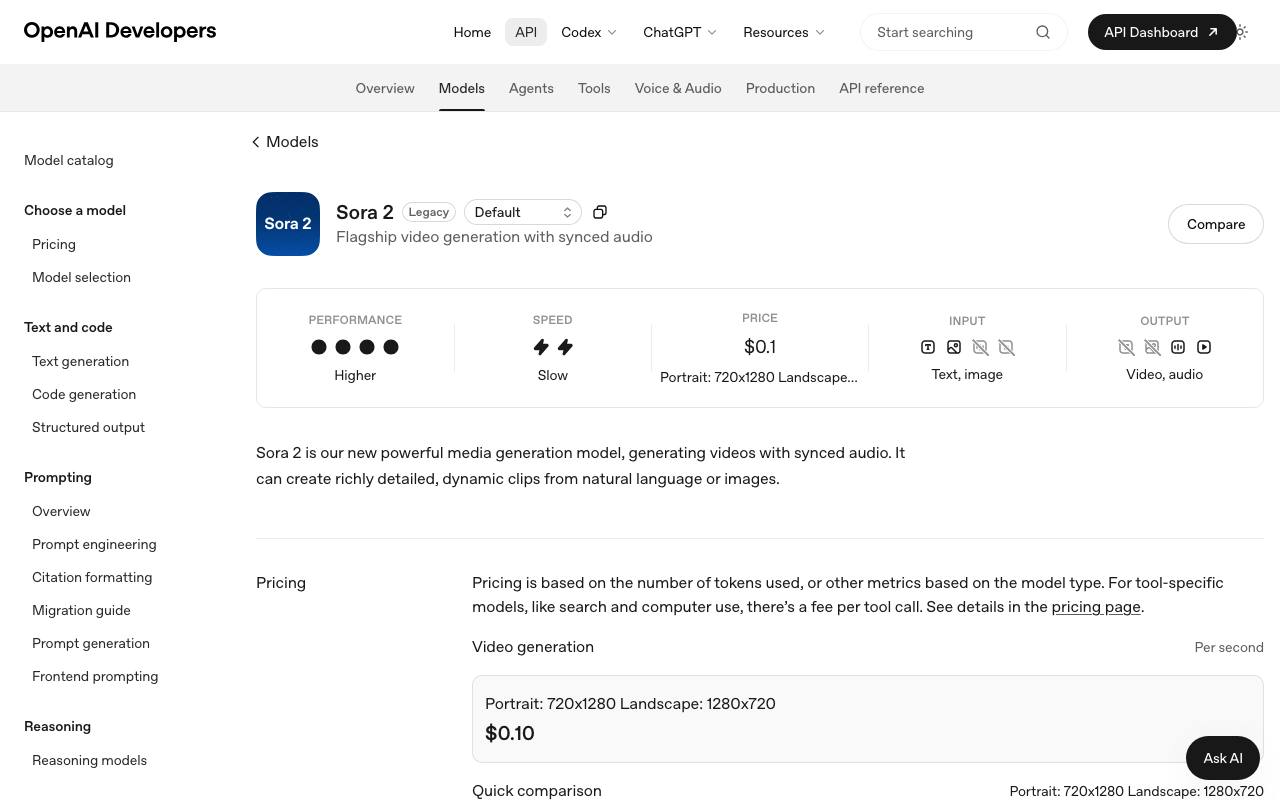This screenshot has height=800, width=1280.
Task: Click the Compare button
Action: 1216,224
